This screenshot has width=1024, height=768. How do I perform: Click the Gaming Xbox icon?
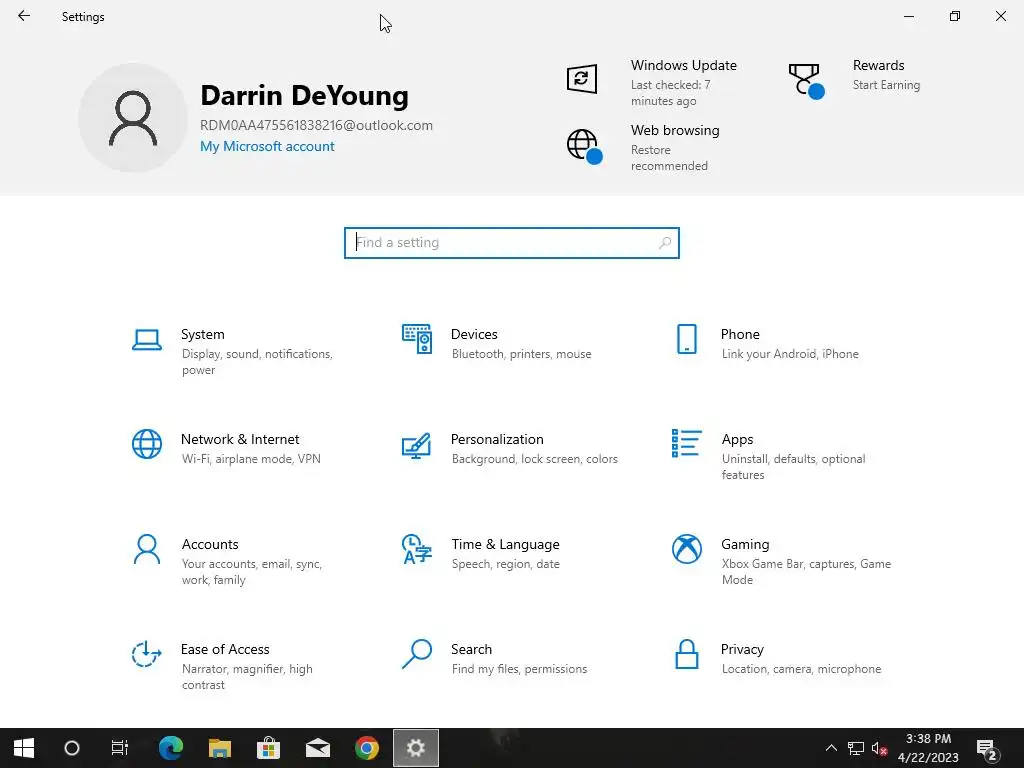(686, 549)
